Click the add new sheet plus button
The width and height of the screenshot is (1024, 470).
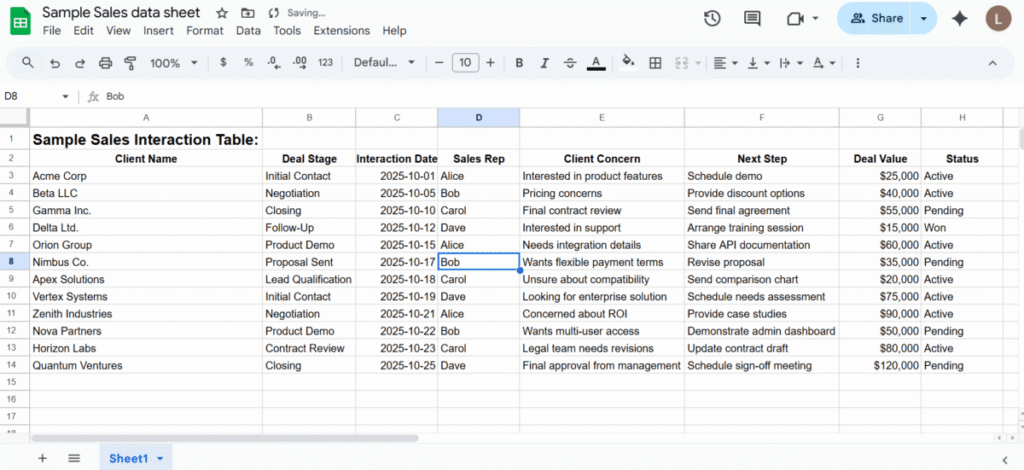point(42,458)
